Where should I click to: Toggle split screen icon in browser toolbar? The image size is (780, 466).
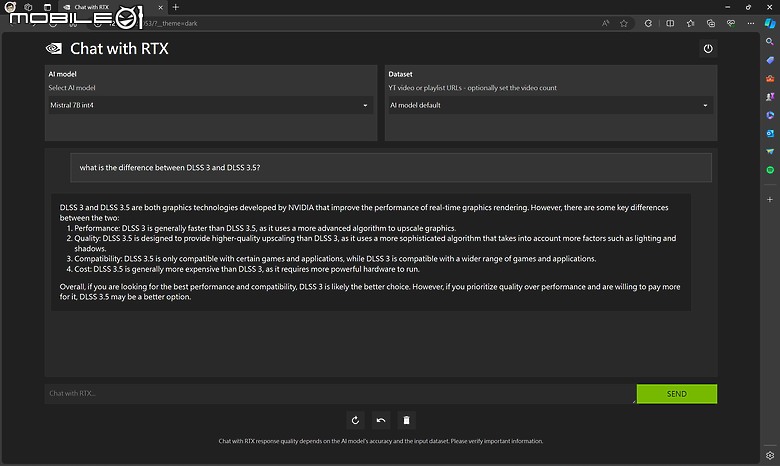click(670, 23)
